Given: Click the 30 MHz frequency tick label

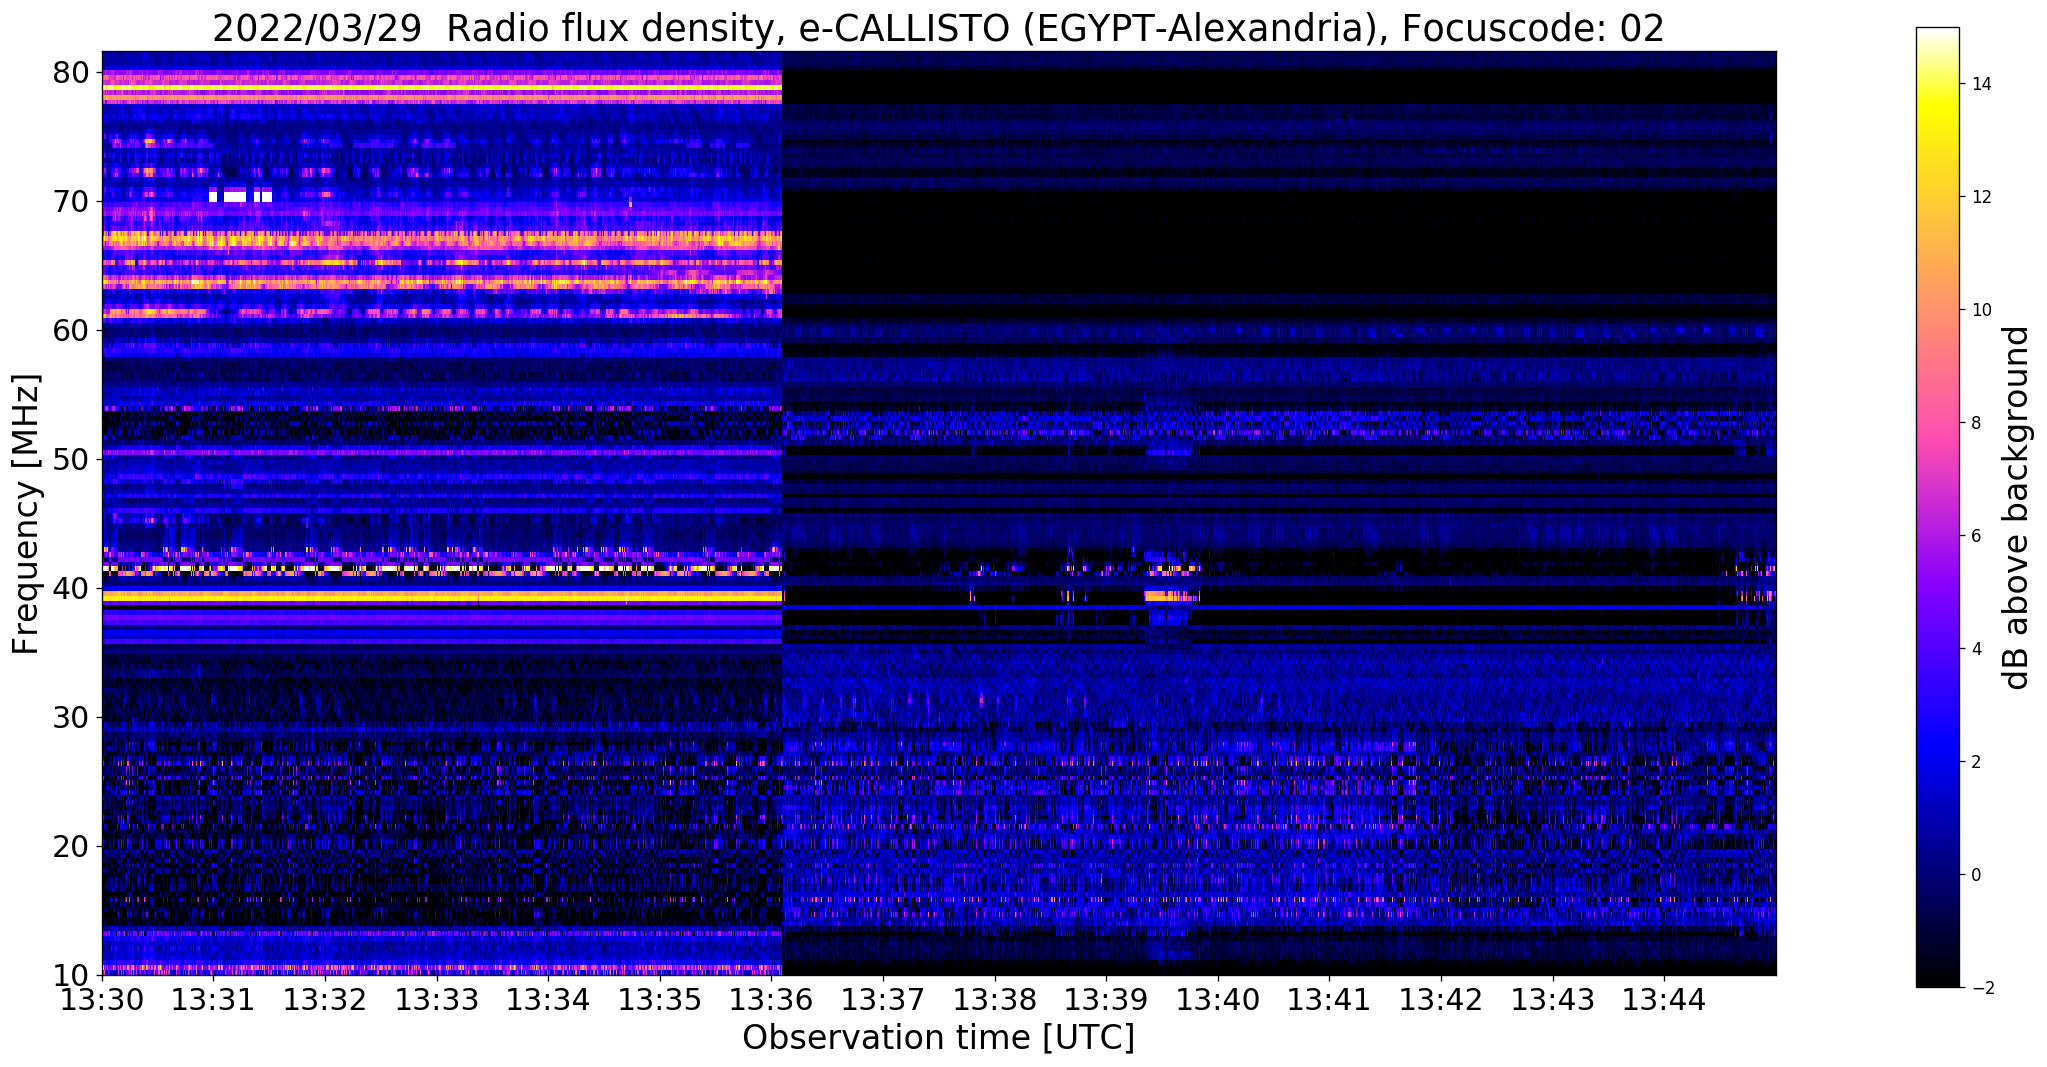Looking at the screenshot, I should pos(73,717).
